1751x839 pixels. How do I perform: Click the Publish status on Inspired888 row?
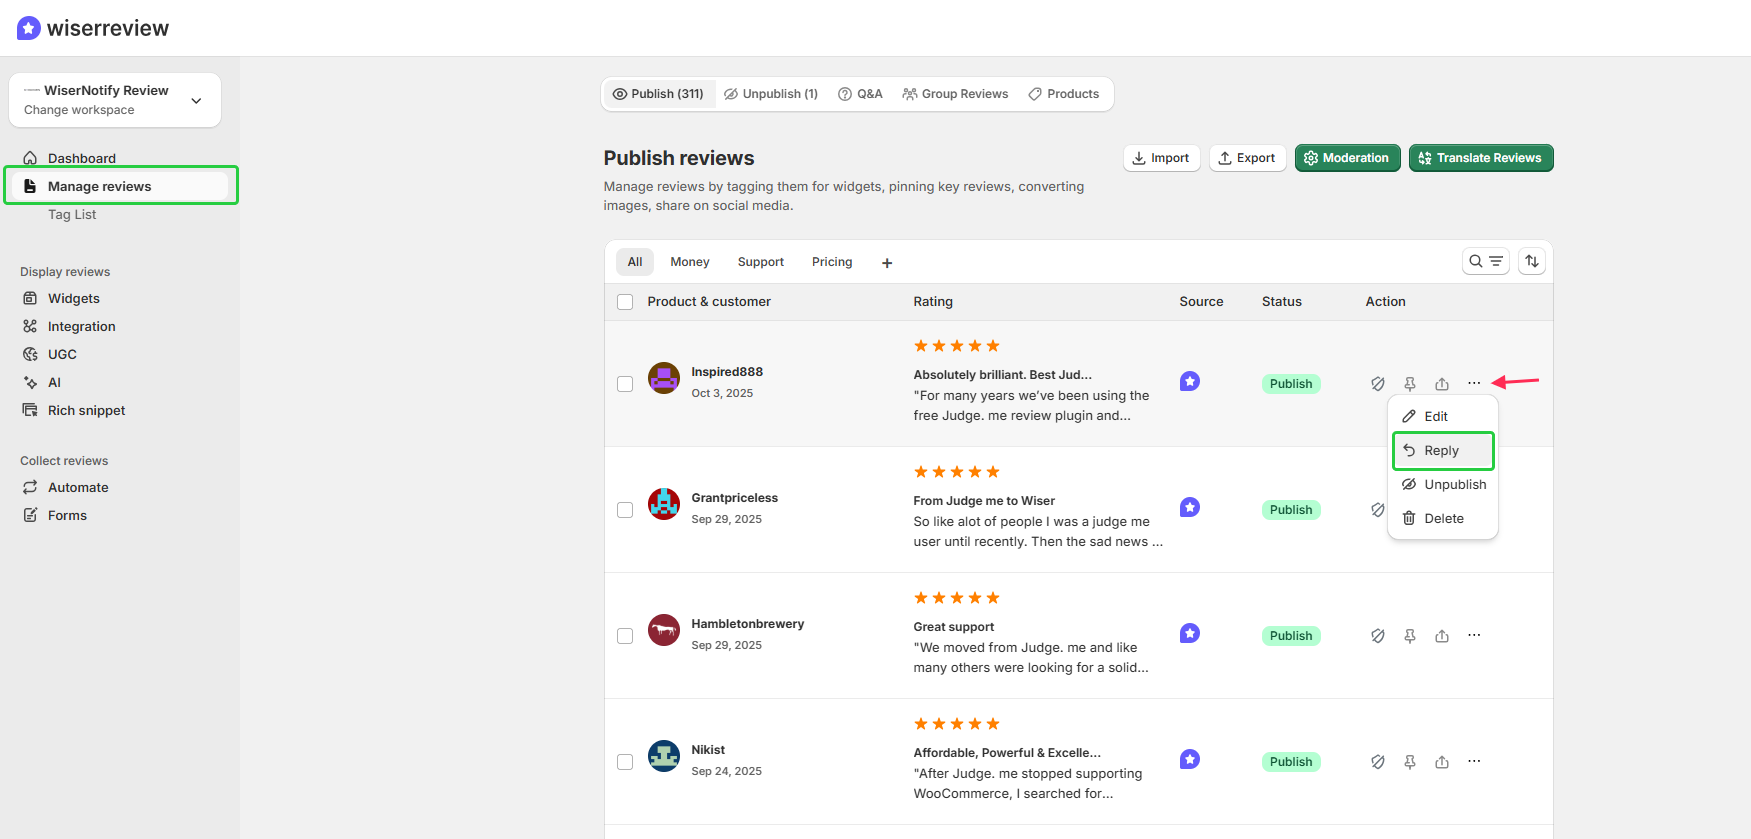1291,384
